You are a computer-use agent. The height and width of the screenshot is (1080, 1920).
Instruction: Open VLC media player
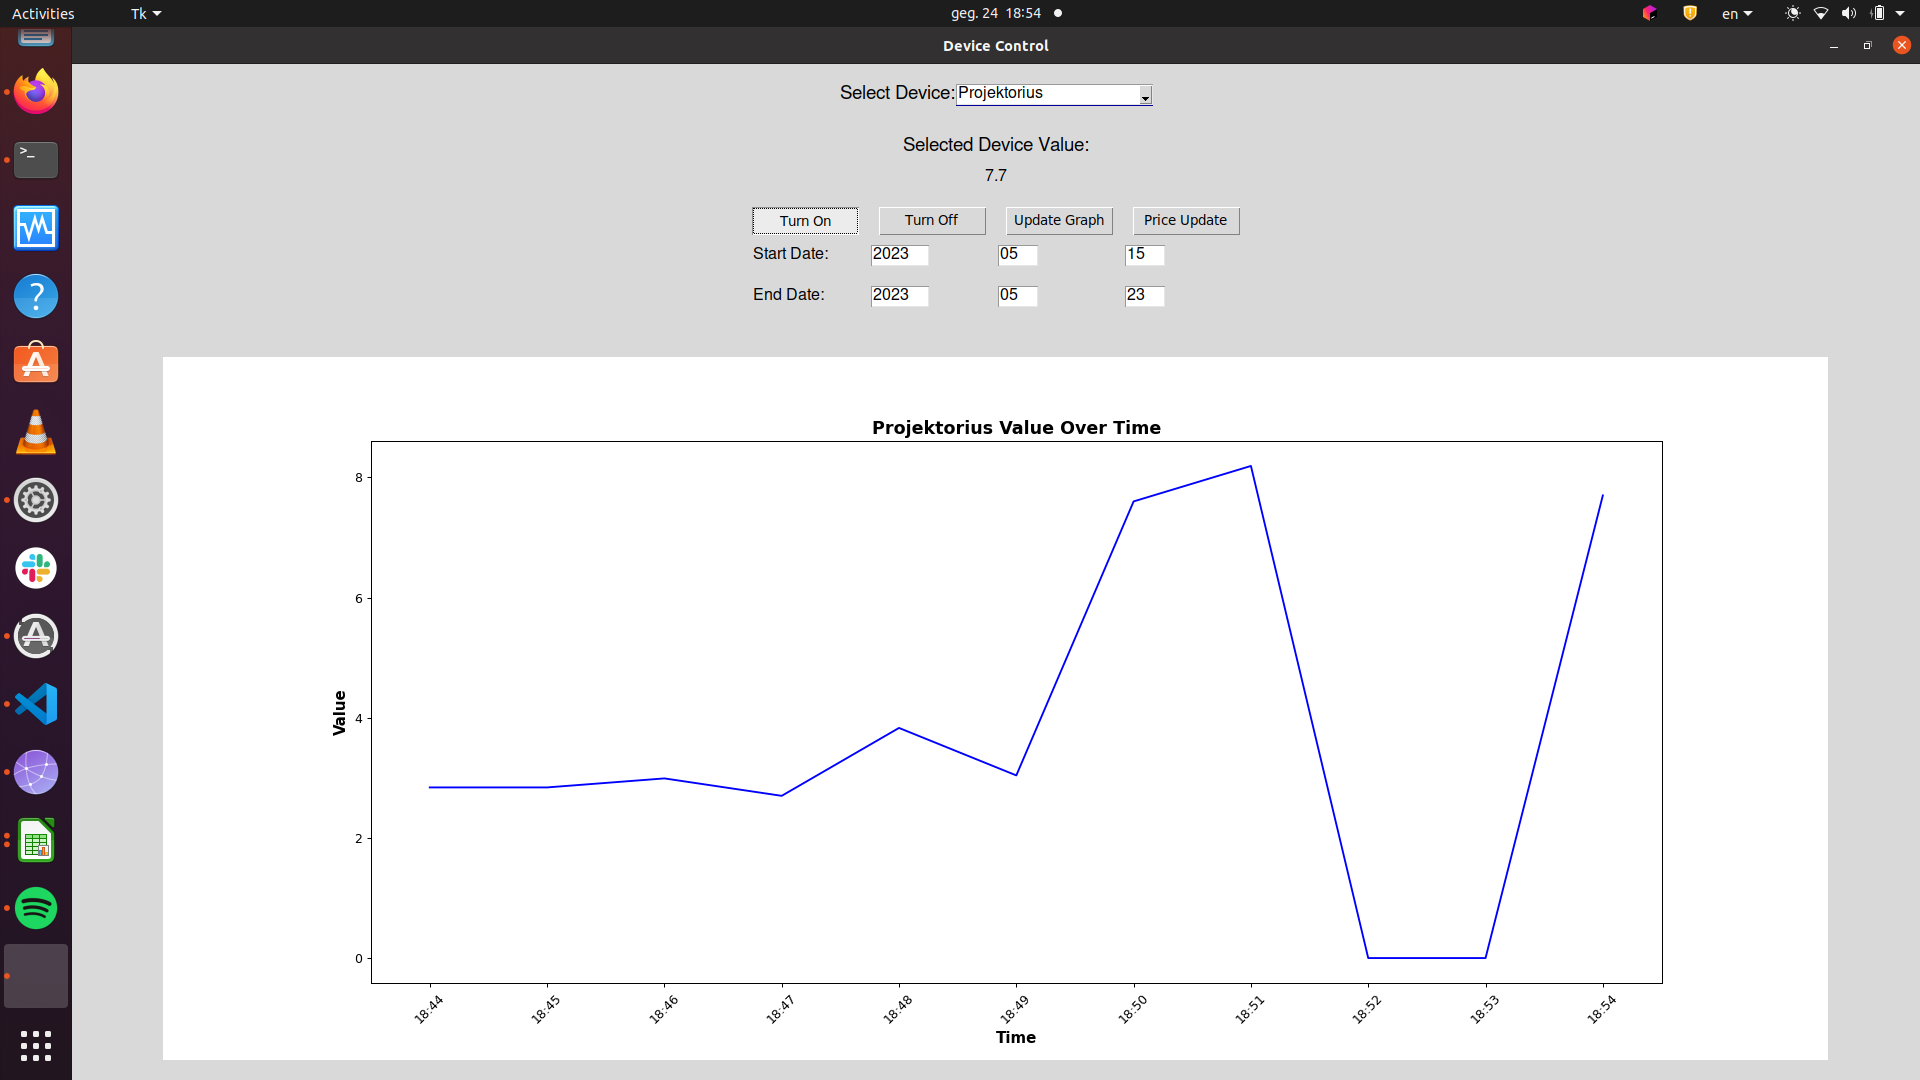pyautogui.click(x=35, y=432)
